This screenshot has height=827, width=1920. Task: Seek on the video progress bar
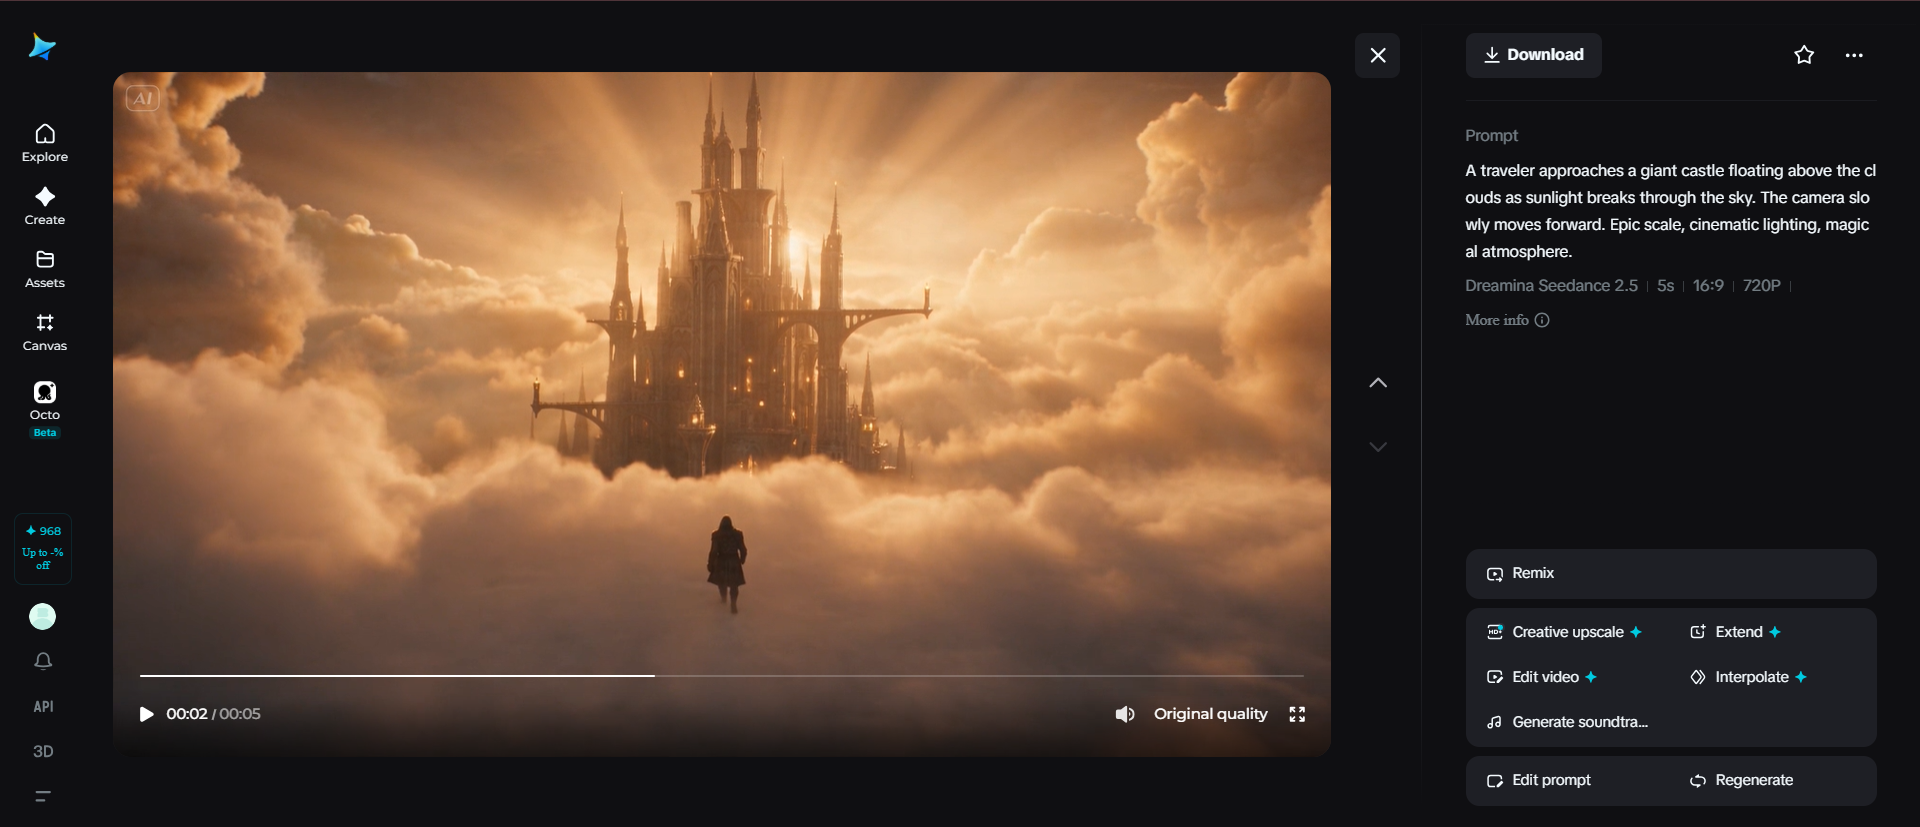point(722,676)
